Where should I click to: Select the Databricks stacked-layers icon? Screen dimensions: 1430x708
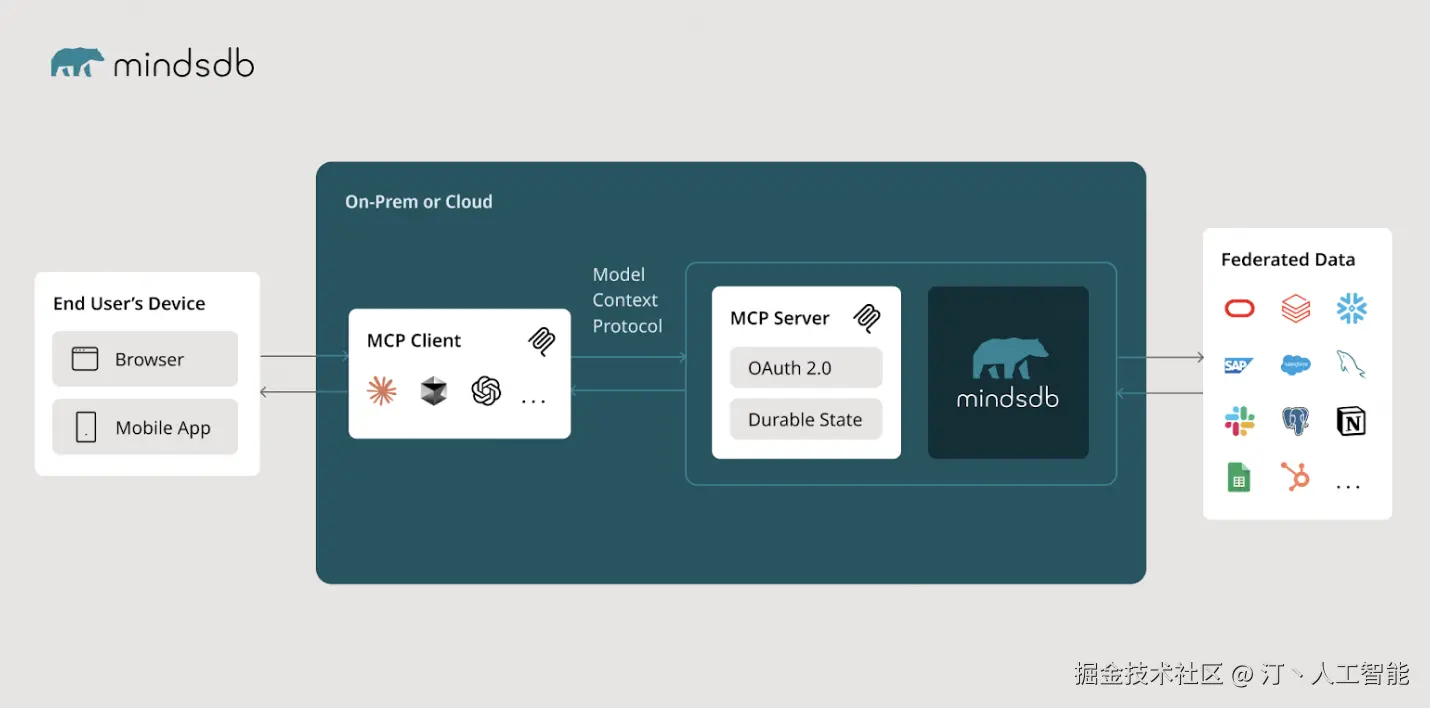tap(1295, 309)
